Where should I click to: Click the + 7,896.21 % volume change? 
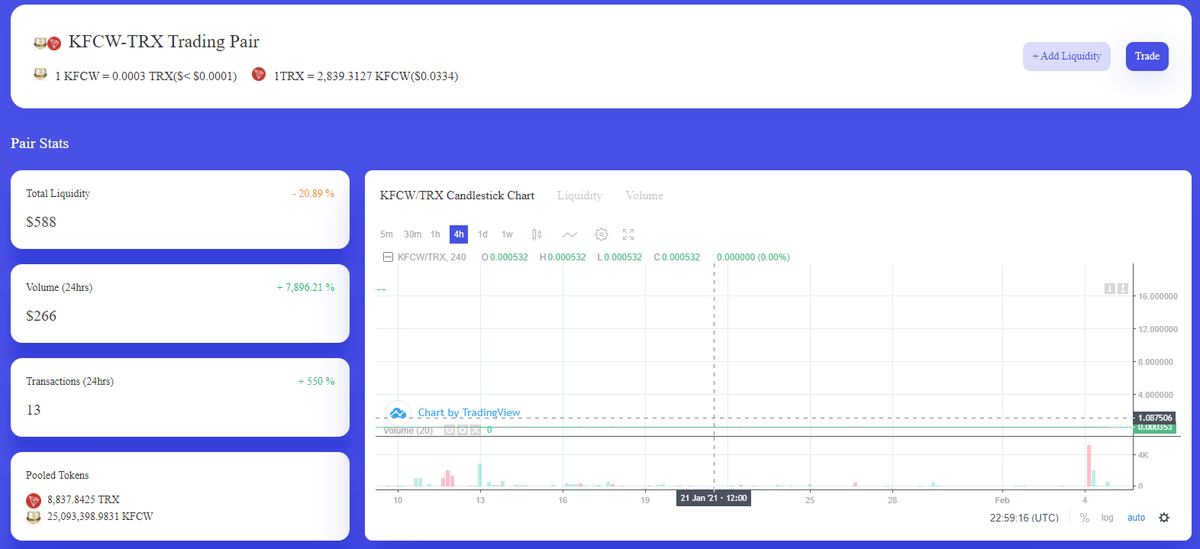click(305, 287)
